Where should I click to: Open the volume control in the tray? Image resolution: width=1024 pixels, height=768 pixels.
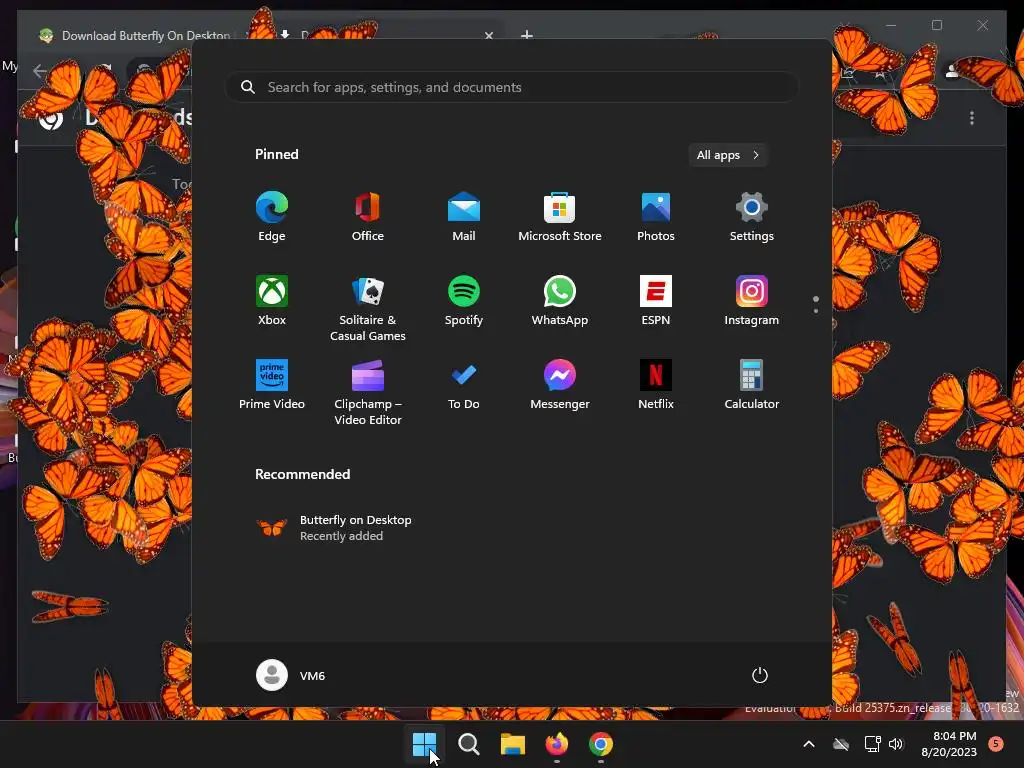coord(896,744)
